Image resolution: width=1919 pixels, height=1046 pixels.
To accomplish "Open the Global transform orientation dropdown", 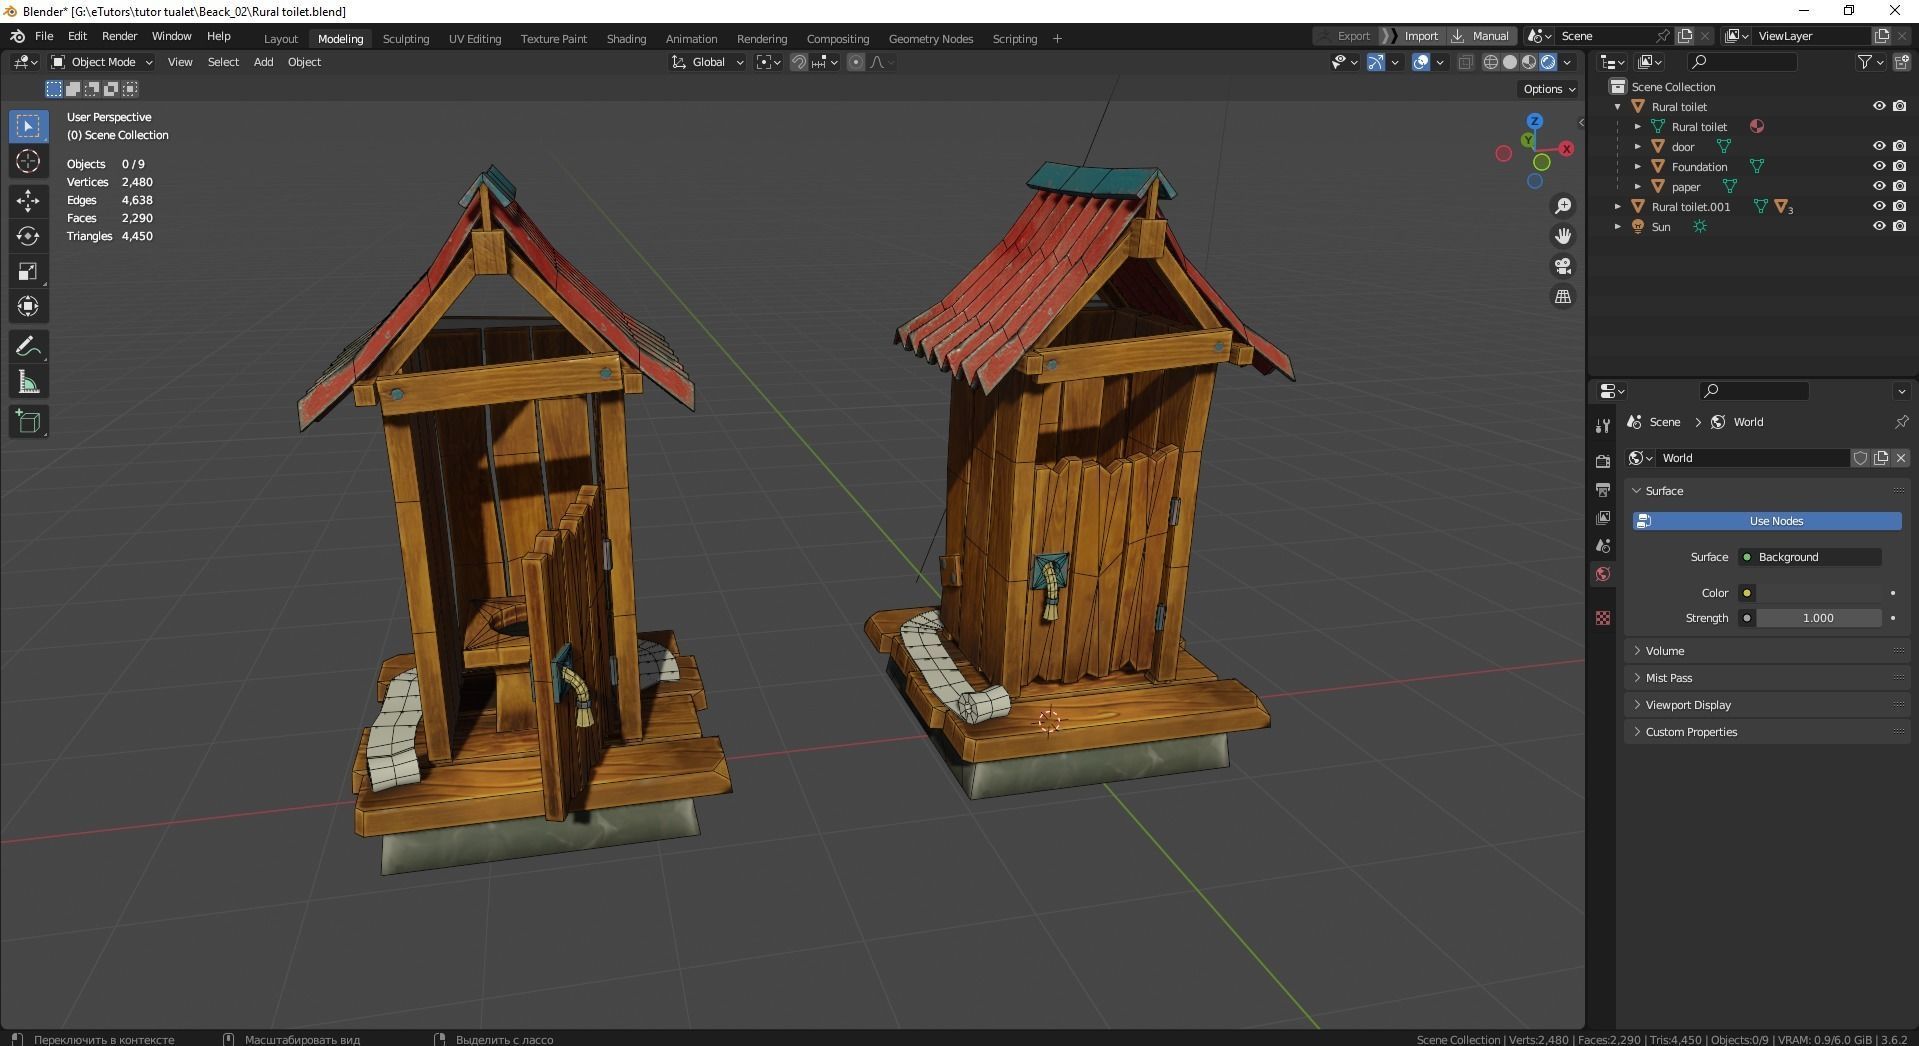I will [x=708, y=62].
